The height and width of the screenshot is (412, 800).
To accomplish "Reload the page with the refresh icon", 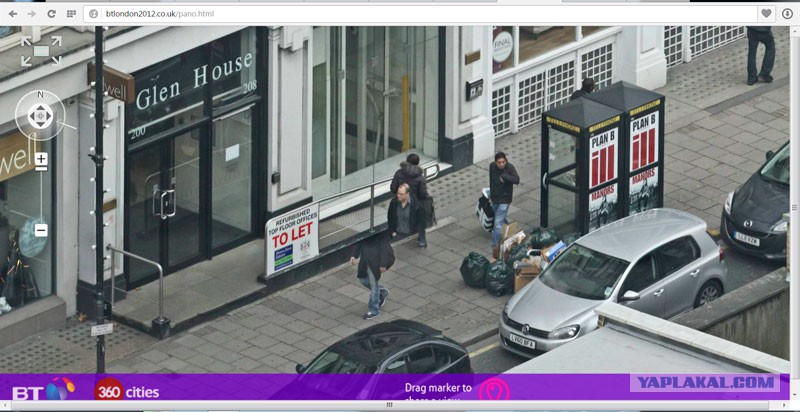I will pyautogui.click(x=51, y=14).
